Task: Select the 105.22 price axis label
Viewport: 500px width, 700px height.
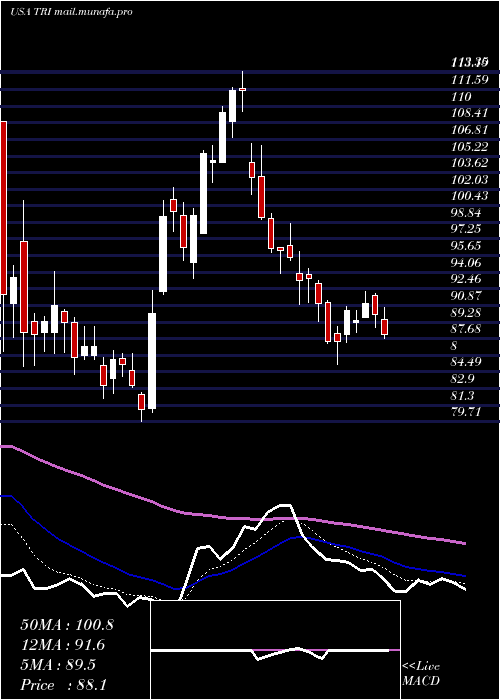Action: [x=469, y=146]
